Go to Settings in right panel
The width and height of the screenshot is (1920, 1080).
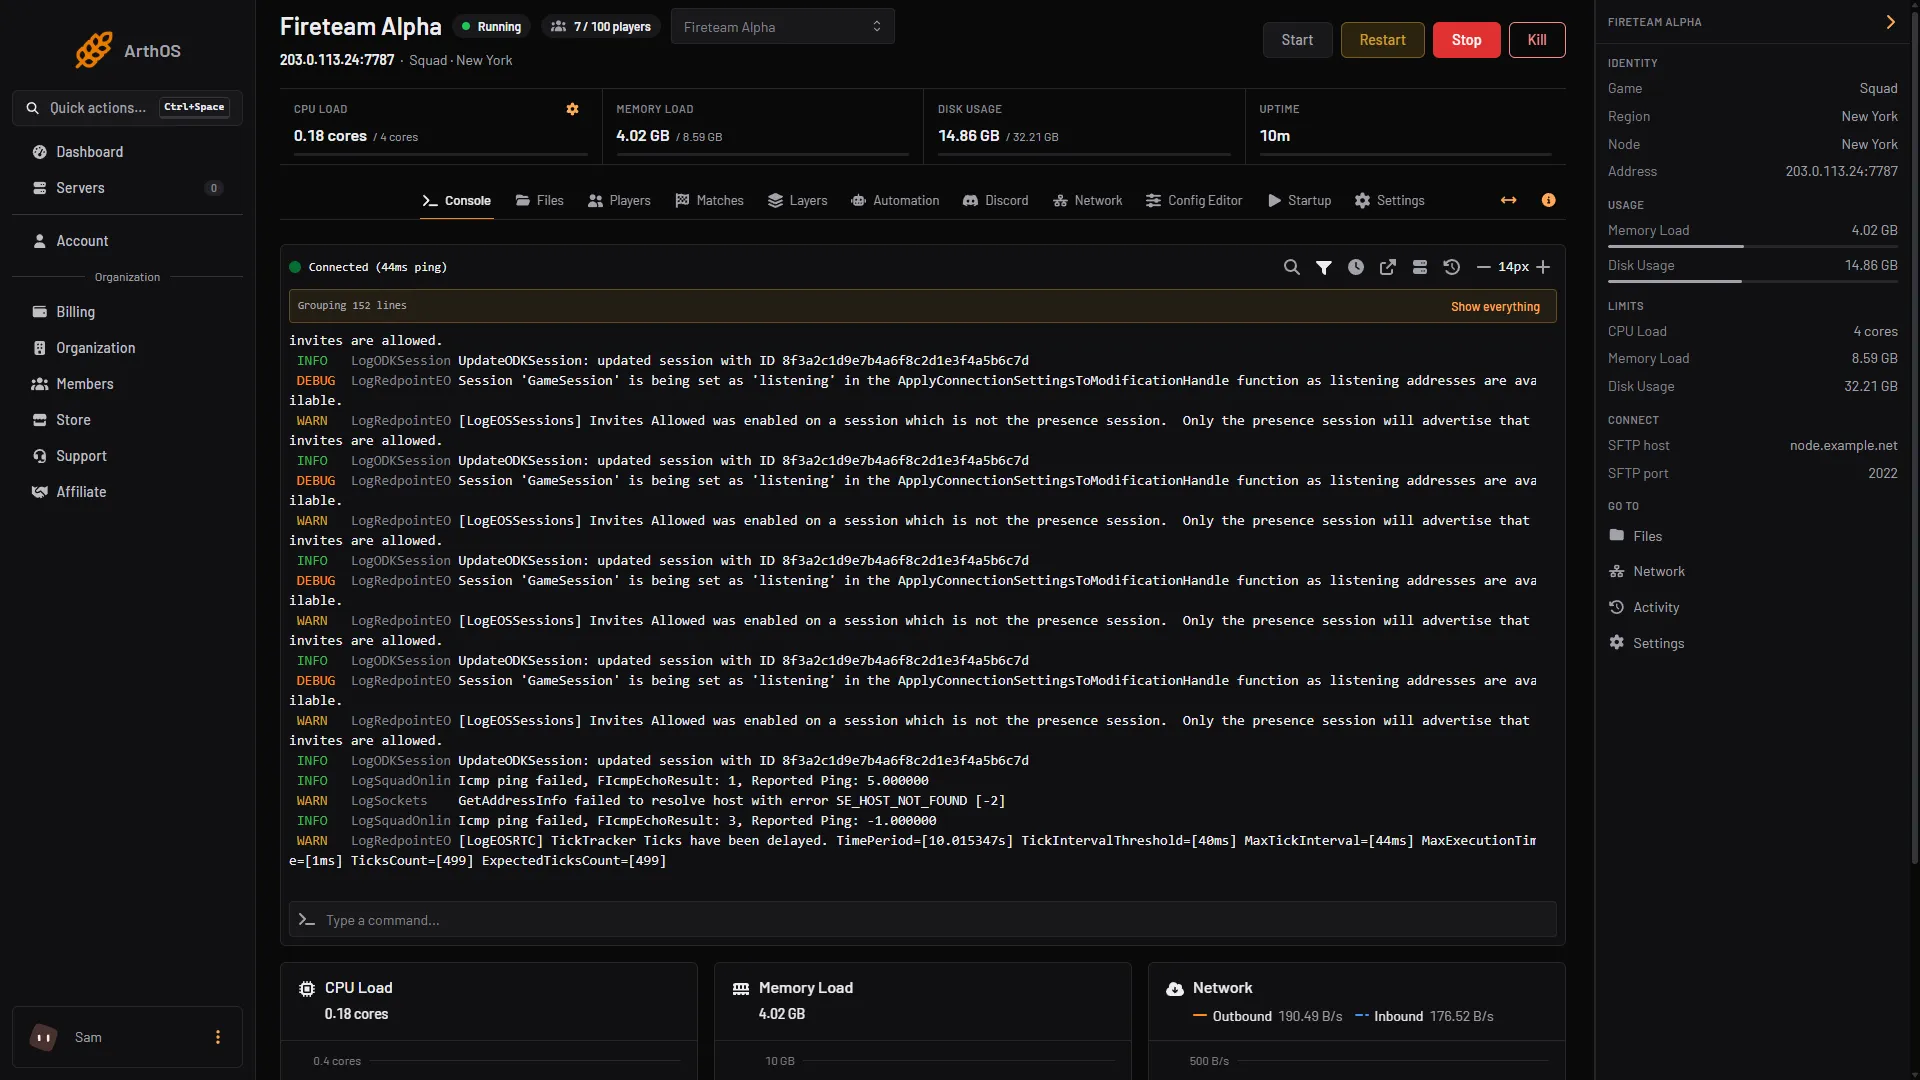[x=1646, y=643]
